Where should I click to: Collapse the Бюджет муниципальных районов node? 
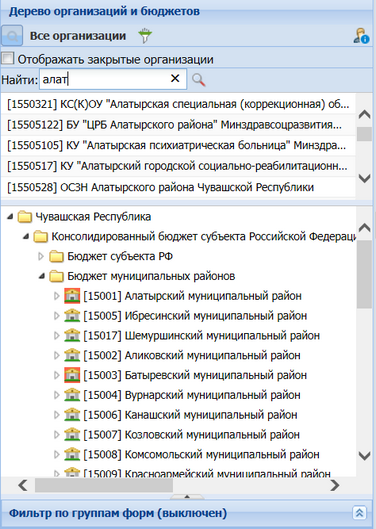42,276
